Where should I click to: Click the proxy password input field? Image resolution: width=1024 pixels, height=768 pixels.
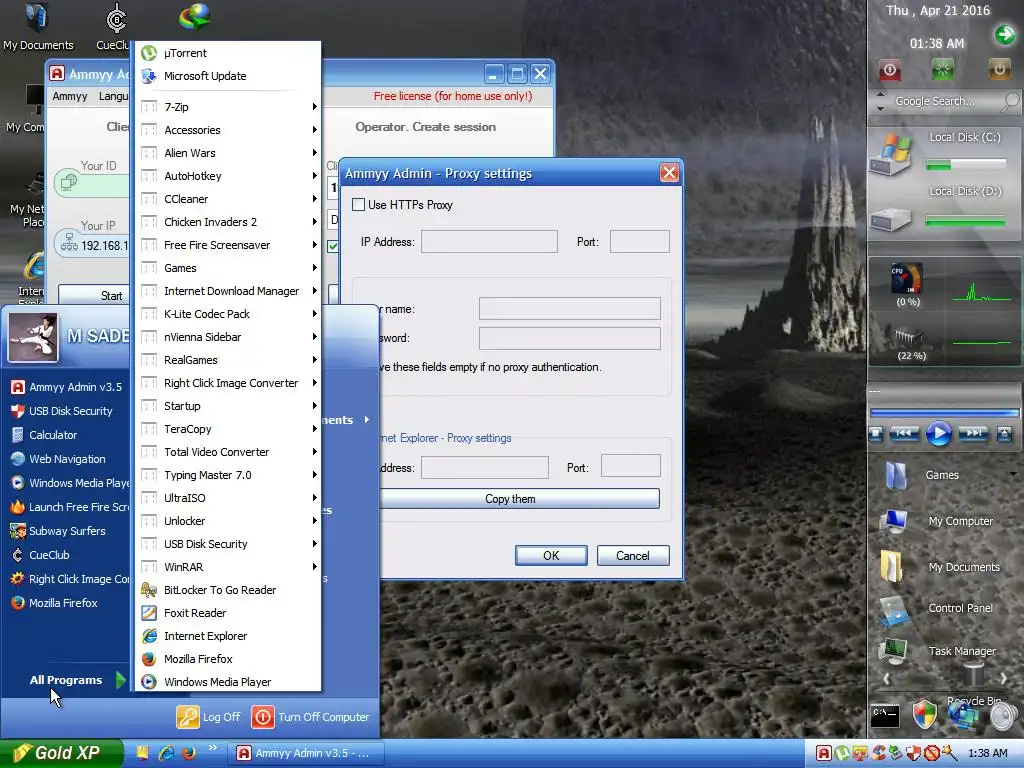[x=569, y=338]
